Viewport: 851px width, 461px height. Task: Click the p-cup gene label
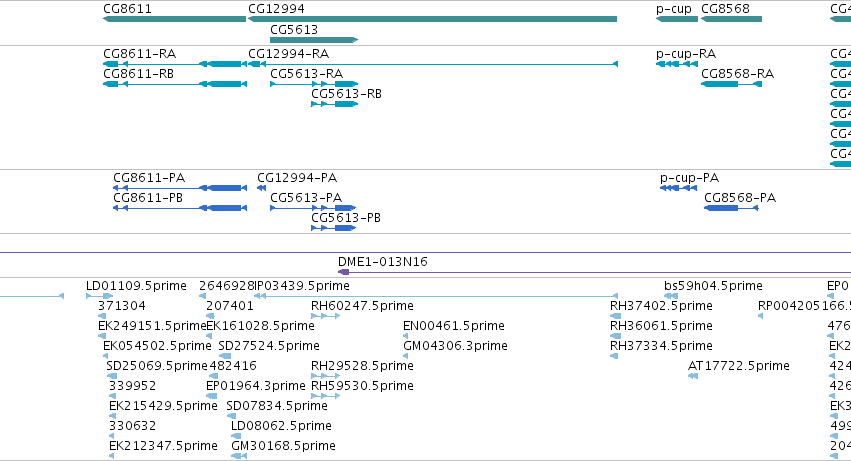click(x=674, y=9)
